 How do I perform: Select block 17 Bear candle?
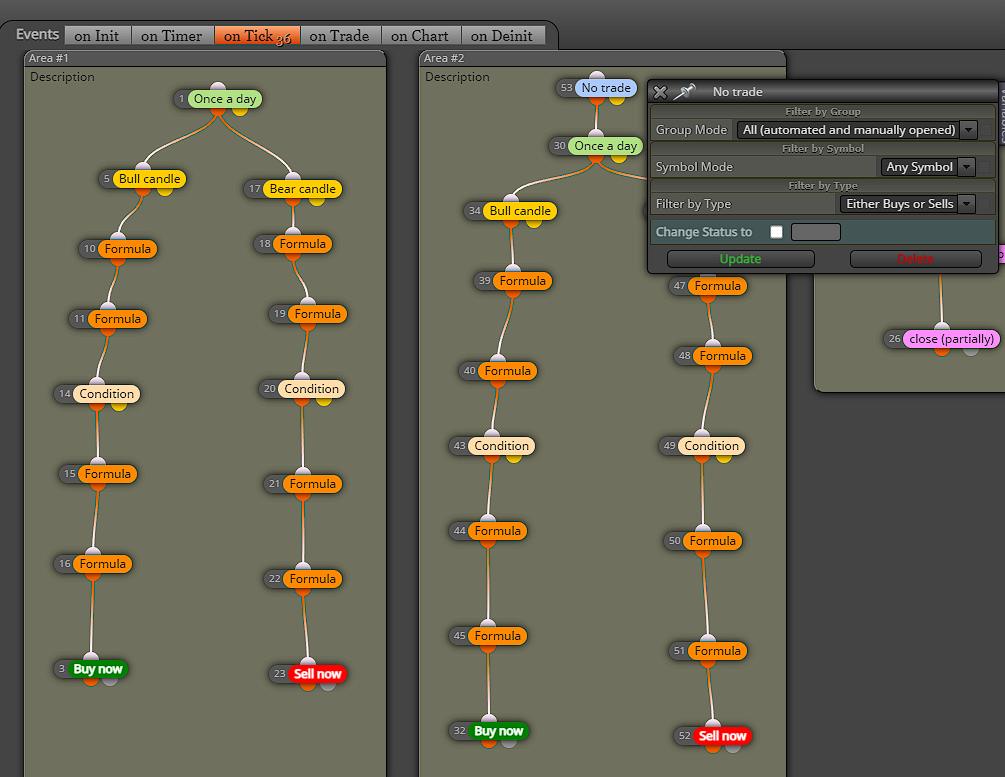303,189
